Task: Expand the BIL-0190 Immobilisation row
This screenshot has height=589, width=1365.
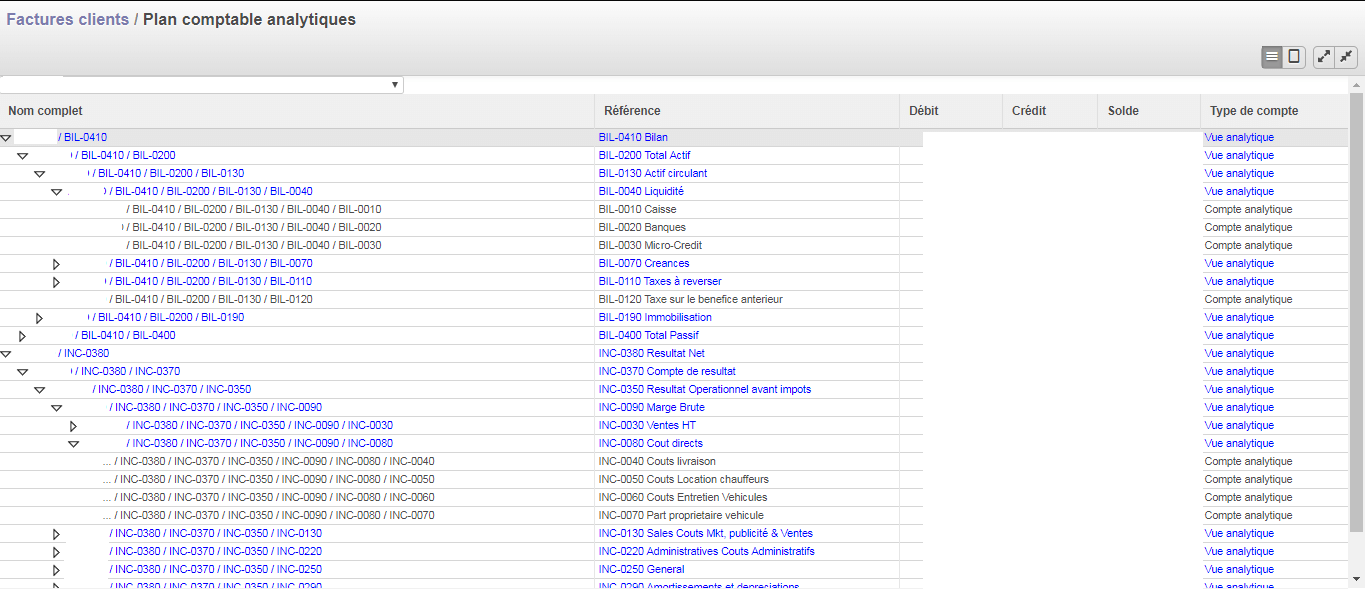Action: point(39,318)
